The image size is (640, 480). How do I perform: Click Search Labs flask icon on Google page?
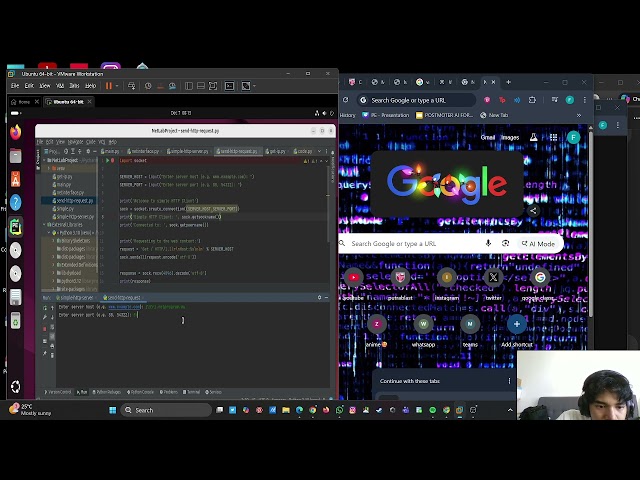click(533, 138)
